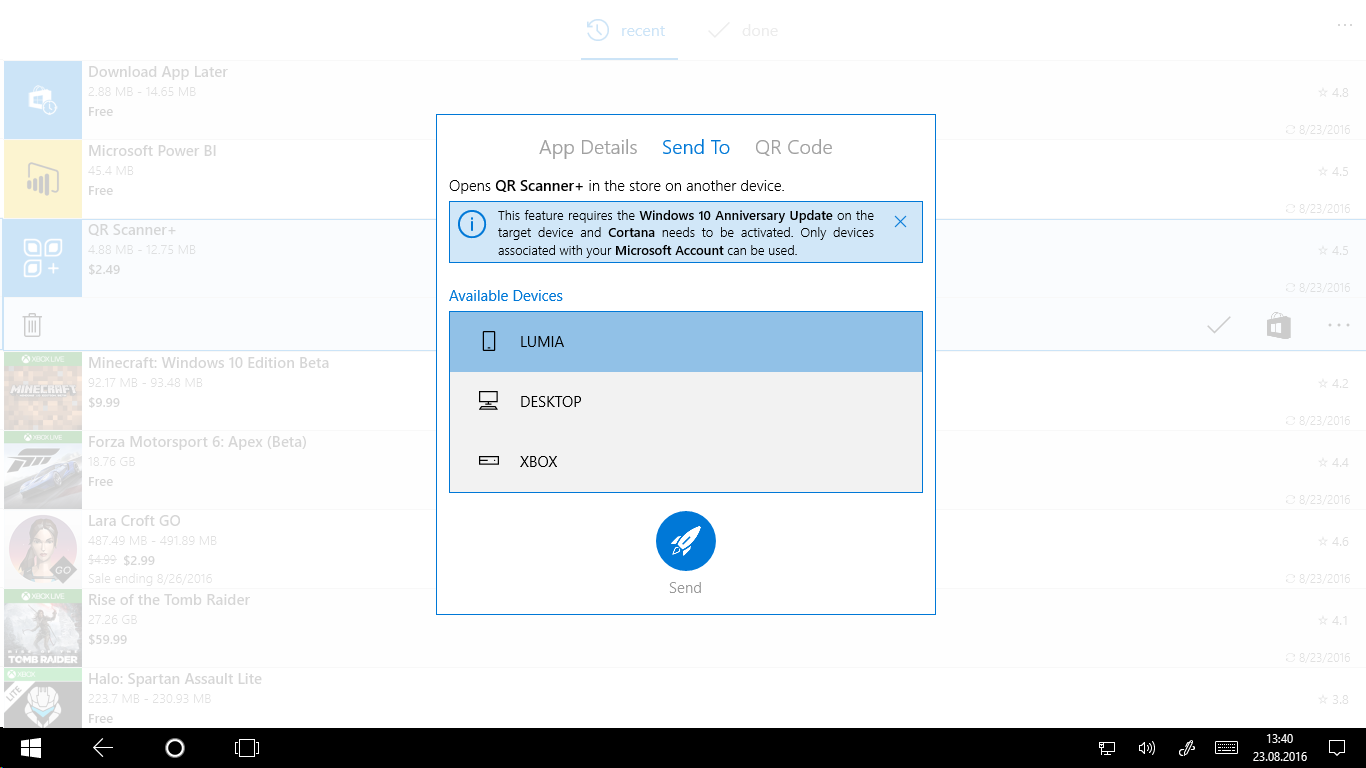This screenshot has width=1366, height=768.
Task: Delete QR Scanner+ with the trash icon
Action: (32, 325)
